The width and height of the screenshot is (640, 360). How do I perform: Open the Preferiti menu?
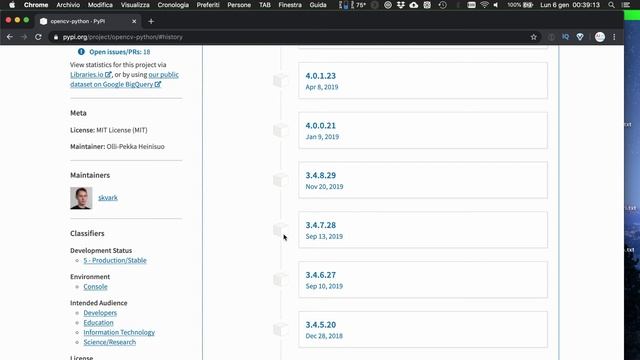point(208,5)
